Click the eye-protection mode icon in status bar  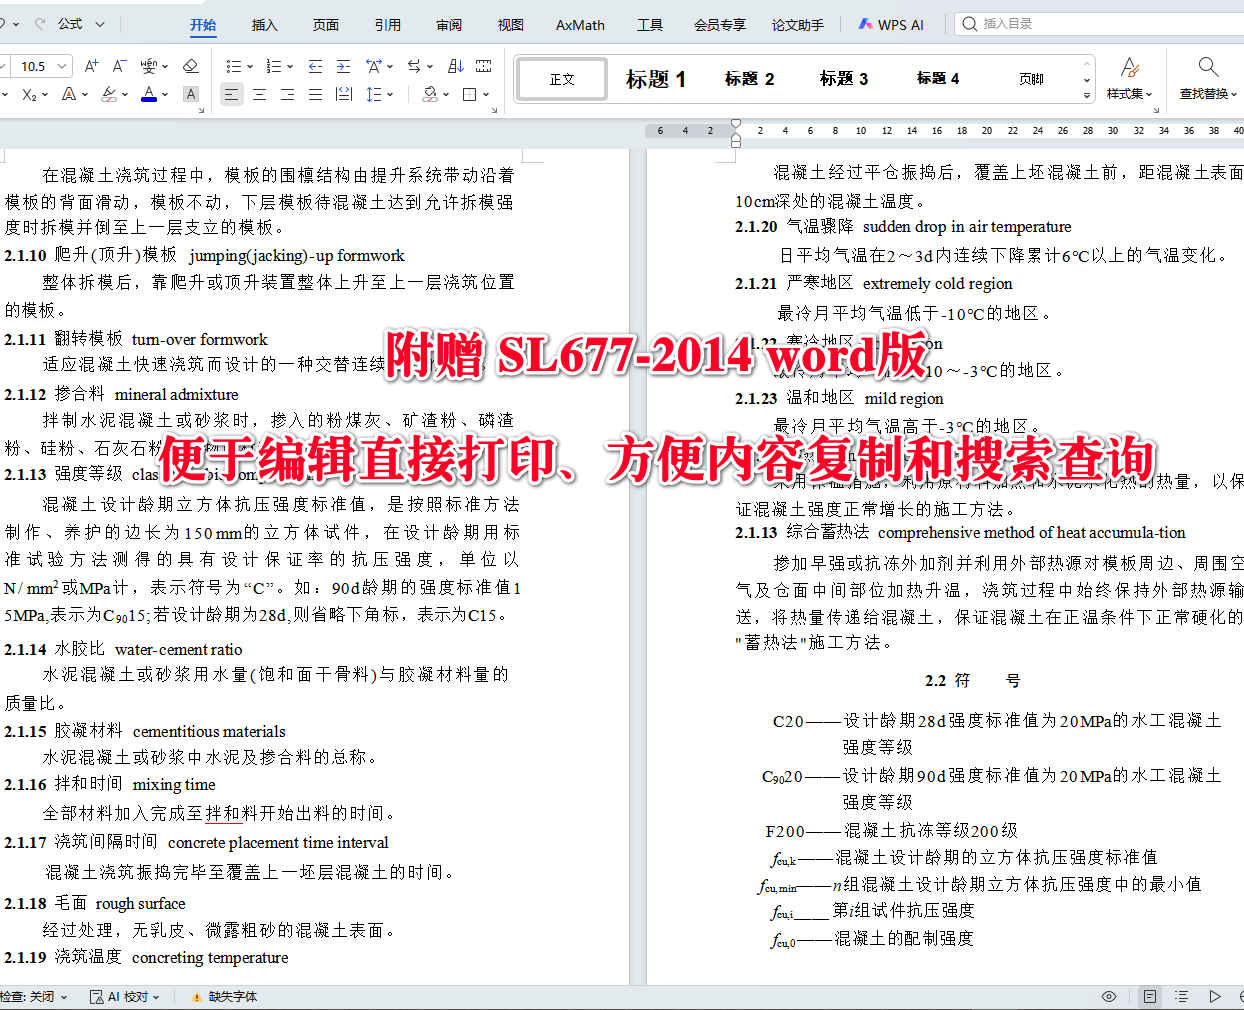1109,996
